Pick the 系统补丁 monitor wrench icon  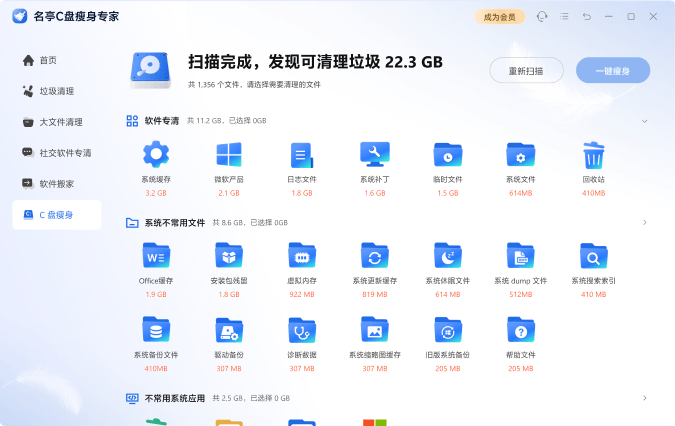point(375,154)
